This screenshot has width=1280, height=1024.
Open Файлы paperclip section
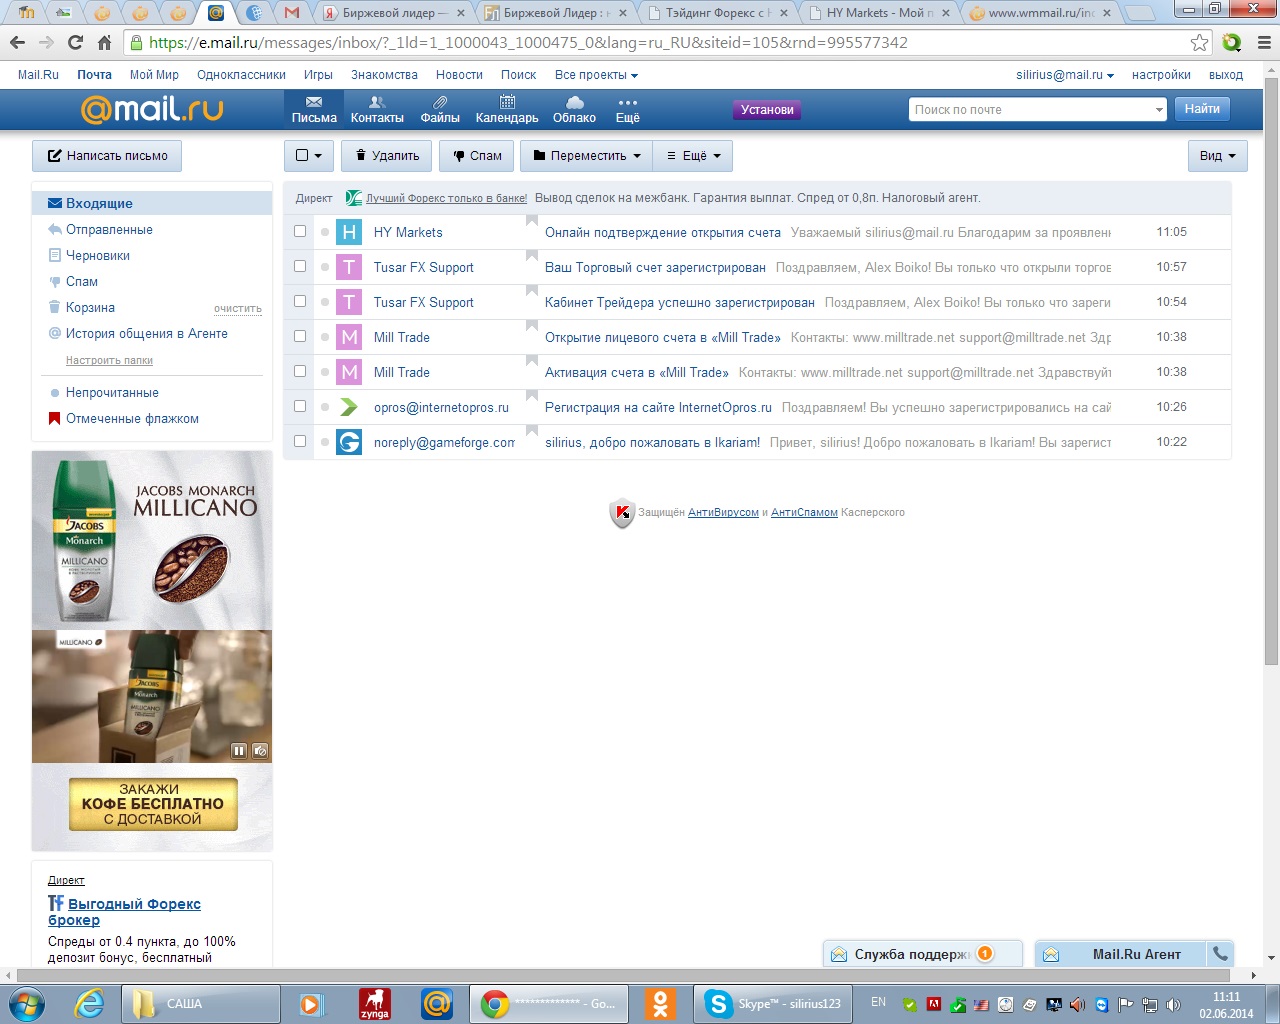click(x=440, y=110)
